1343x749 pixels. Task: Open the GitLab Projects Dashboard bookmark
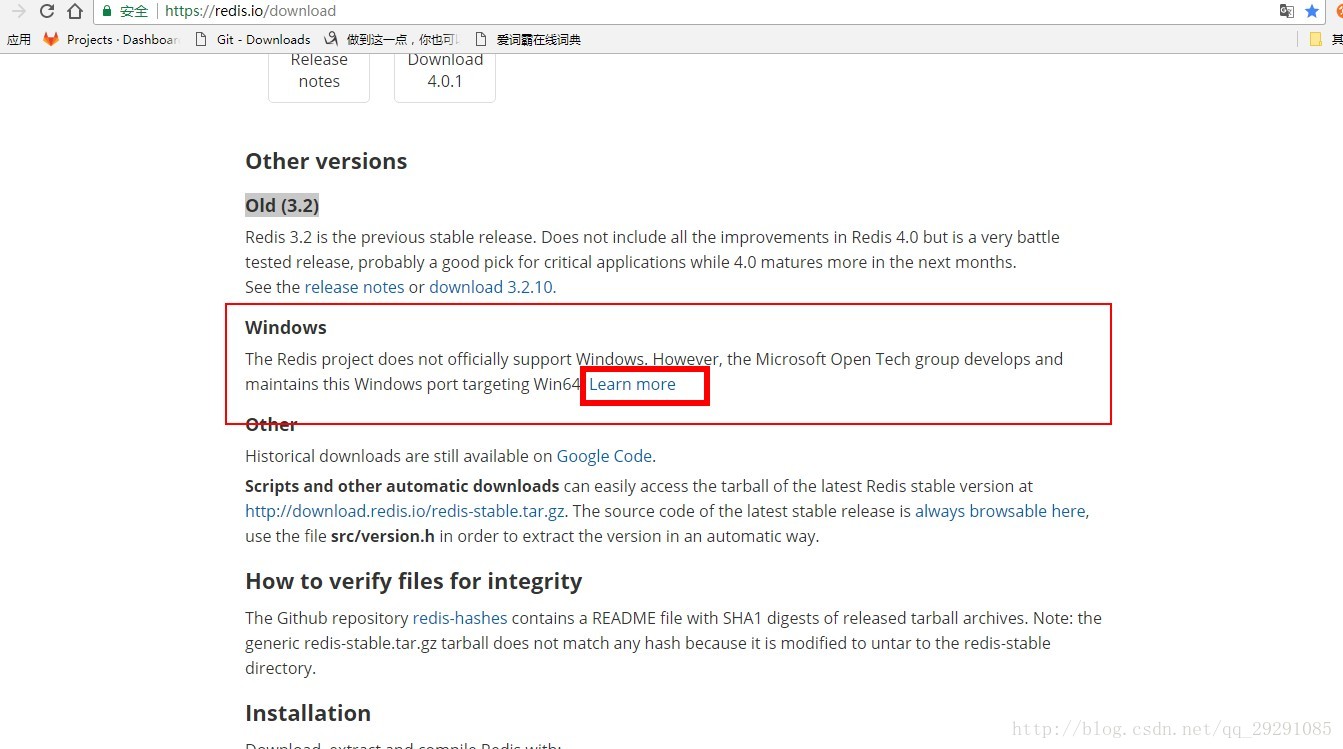(110, 39)
